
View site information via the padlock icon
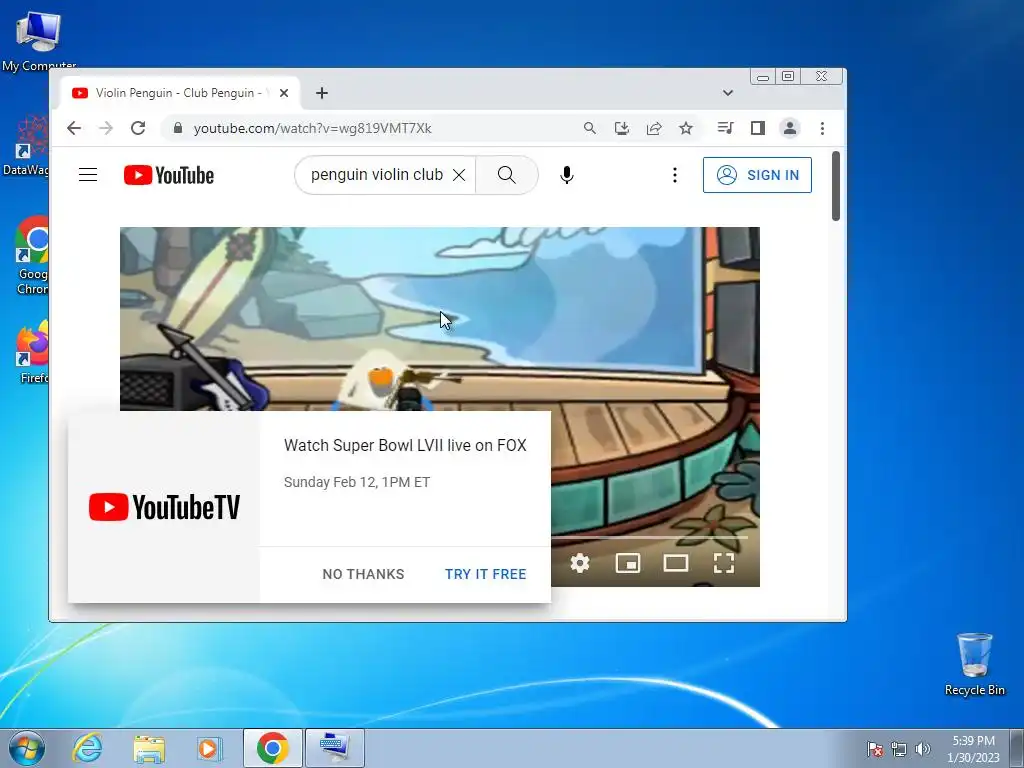[x=178, y=128]
